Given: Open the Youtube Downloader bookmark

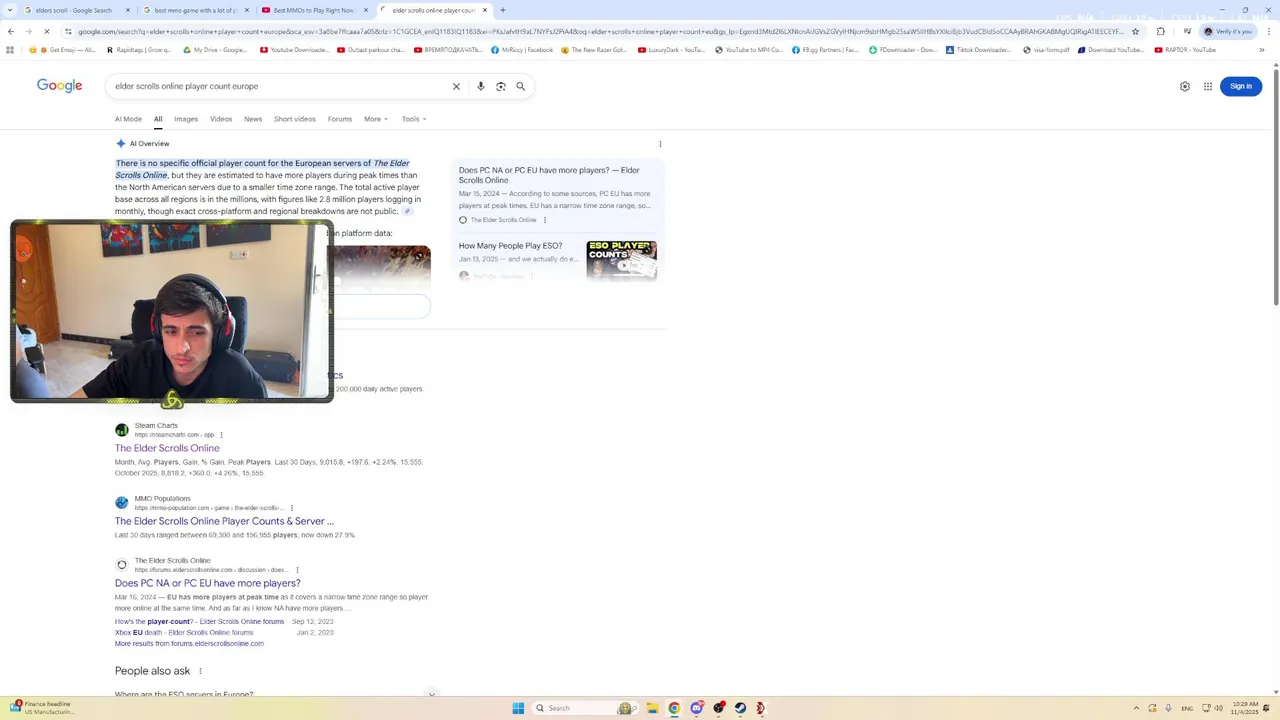Looking at the screenshot, I should [294, 50].
